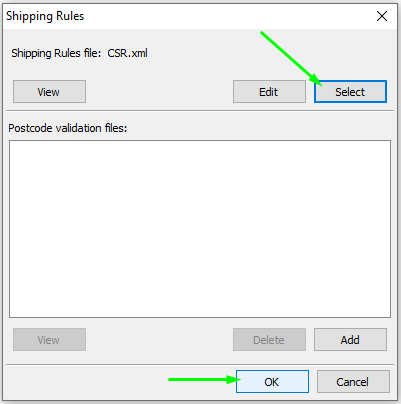Edit the CSR.xml shipping rules file
Screen dimensions: 401x404
[x=269, y=91]
